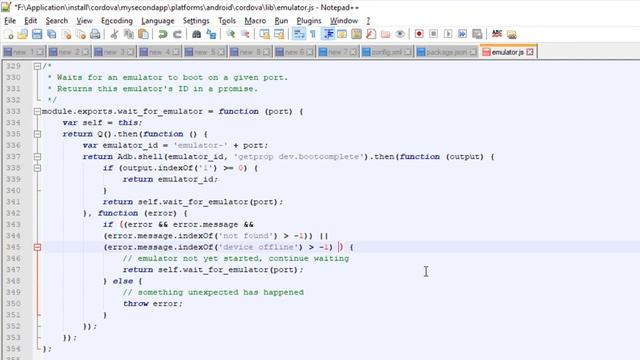Print the document using the printer icon

[x=95, y=34]
